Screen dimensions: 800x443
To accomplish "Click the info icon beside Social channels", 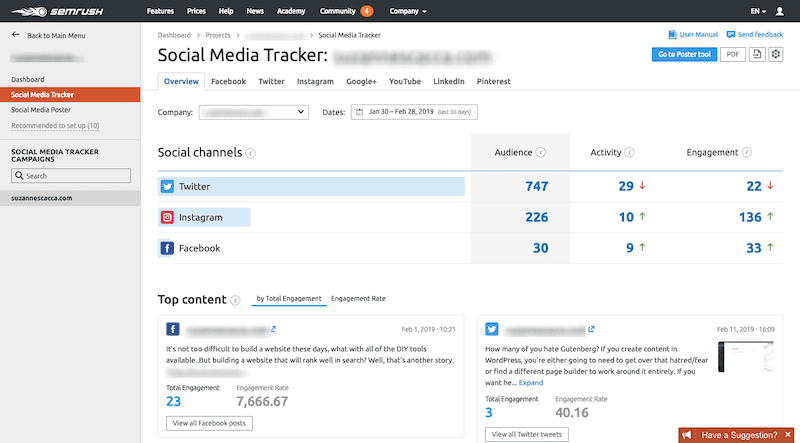I will [x=251, y=153].
